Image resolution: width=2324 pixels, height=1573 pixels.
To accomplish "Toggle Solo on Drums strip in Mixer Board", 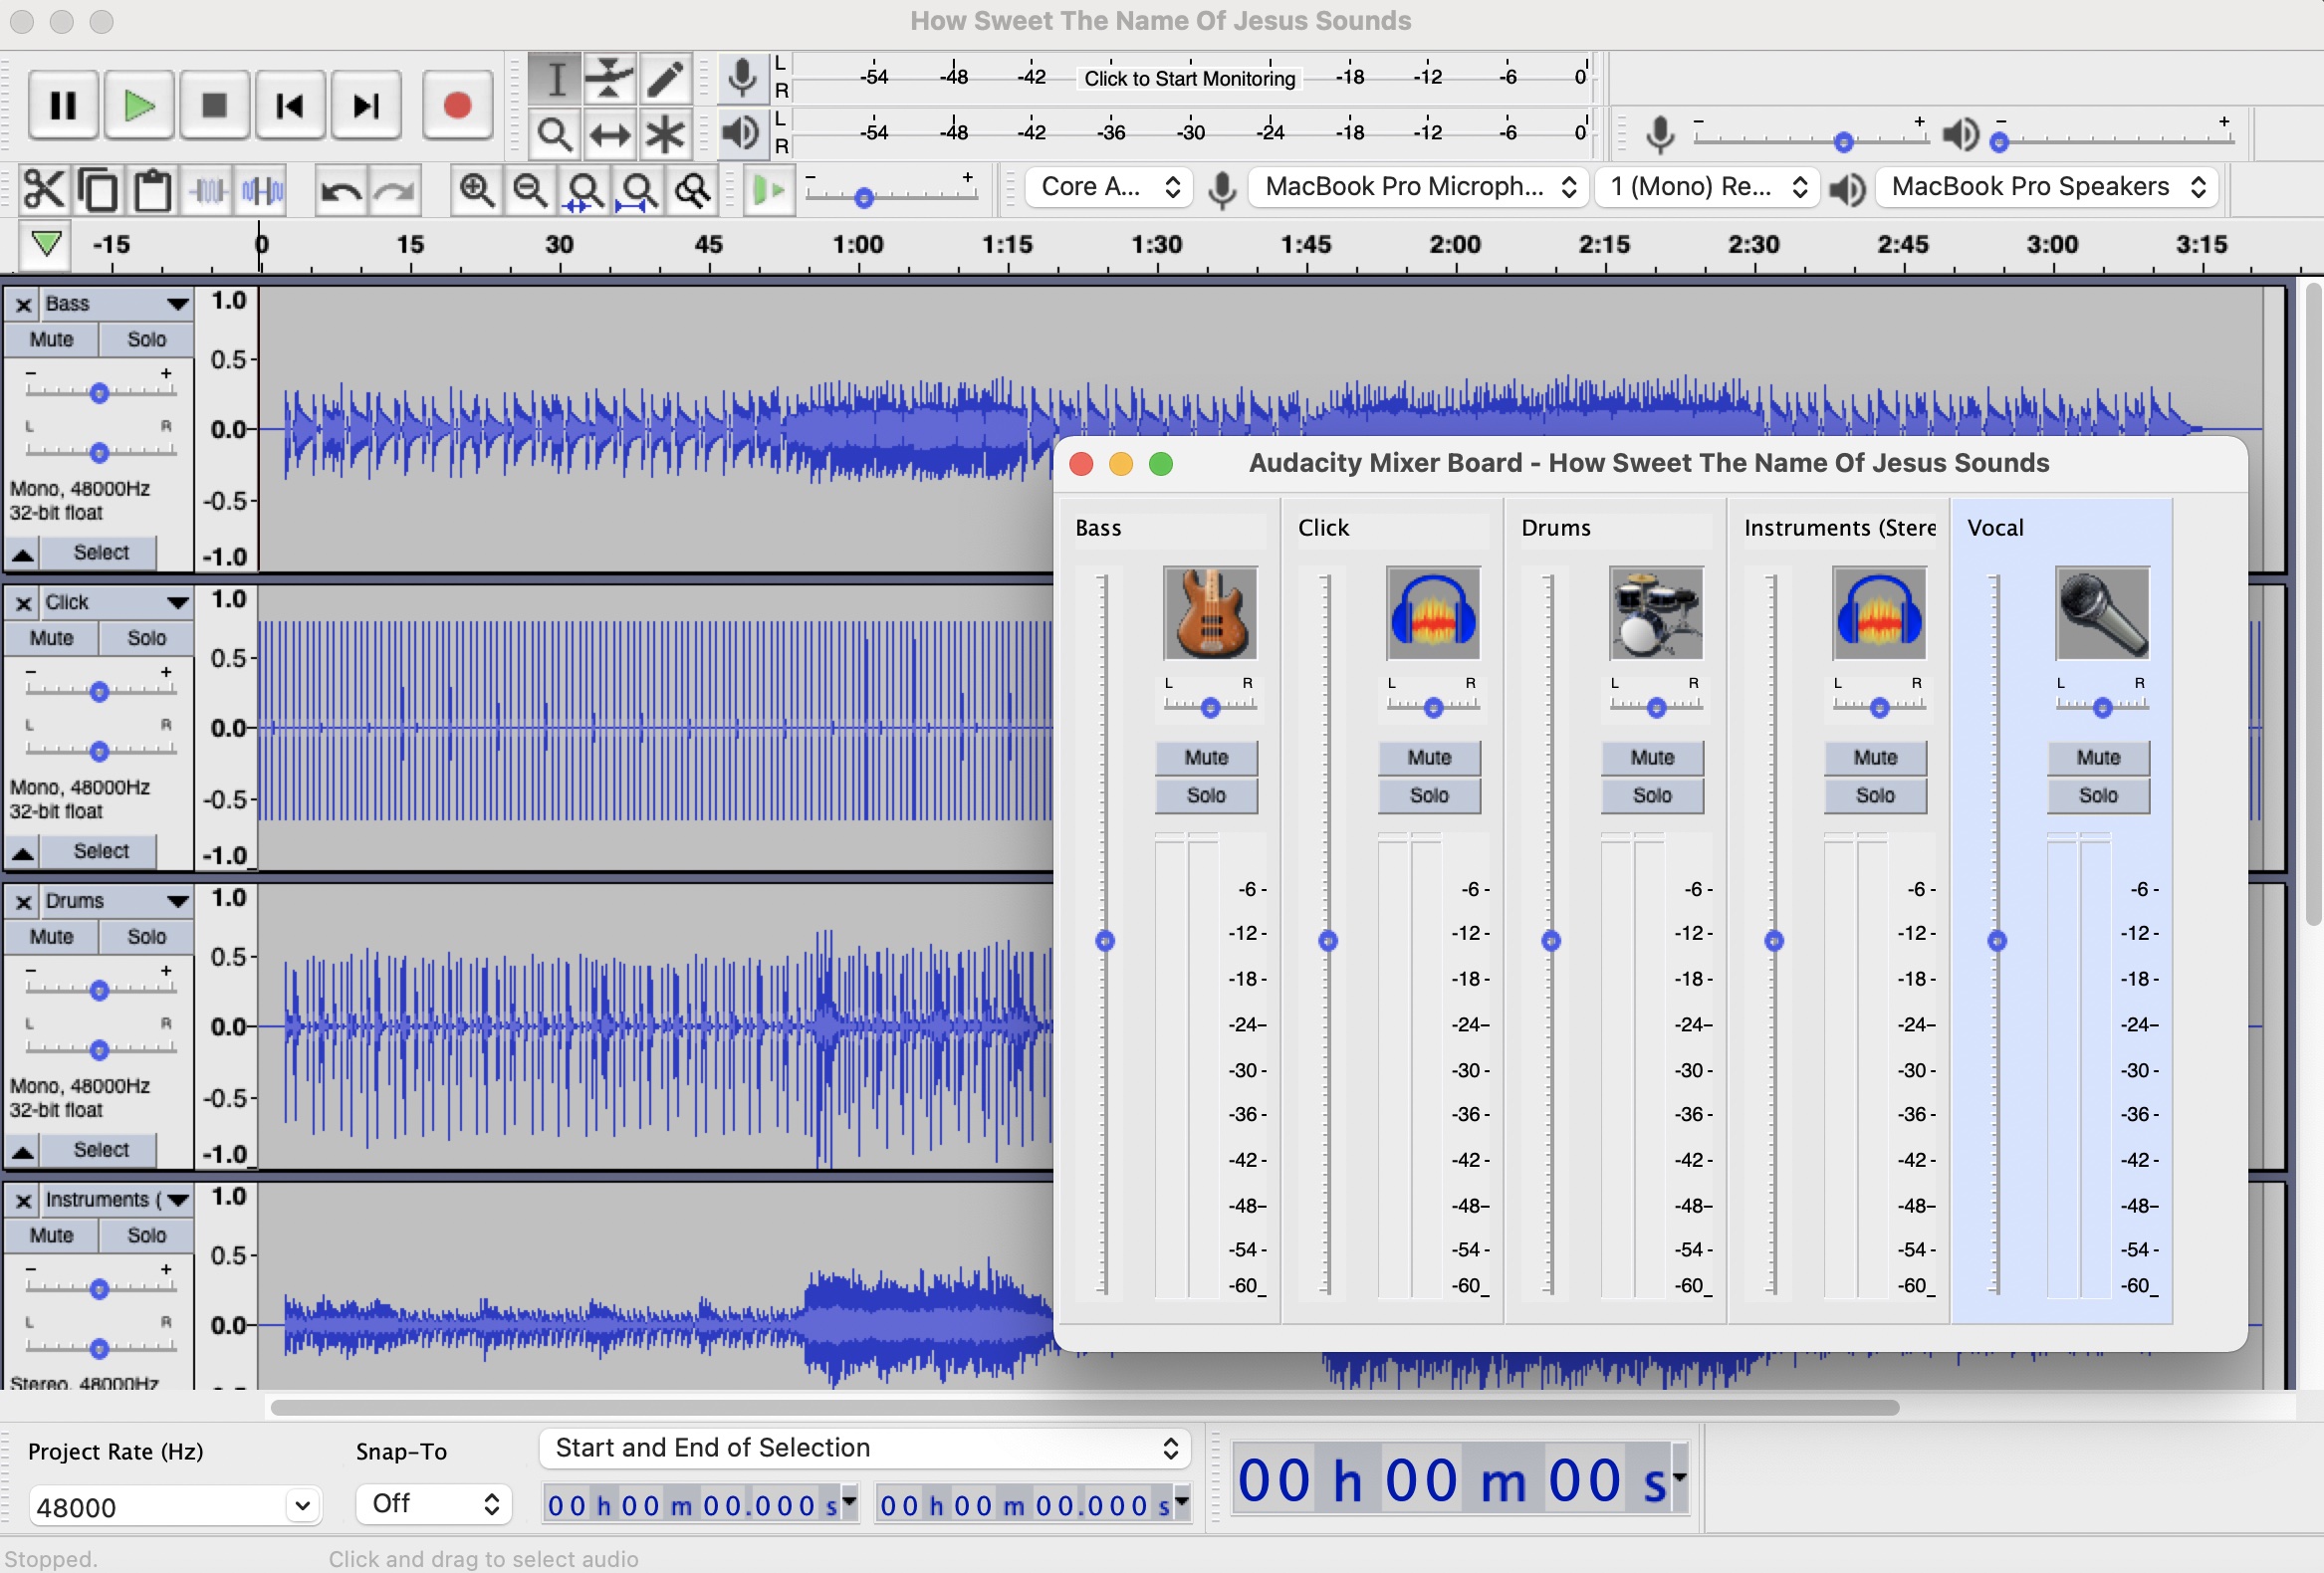I will click(1652, 796).
